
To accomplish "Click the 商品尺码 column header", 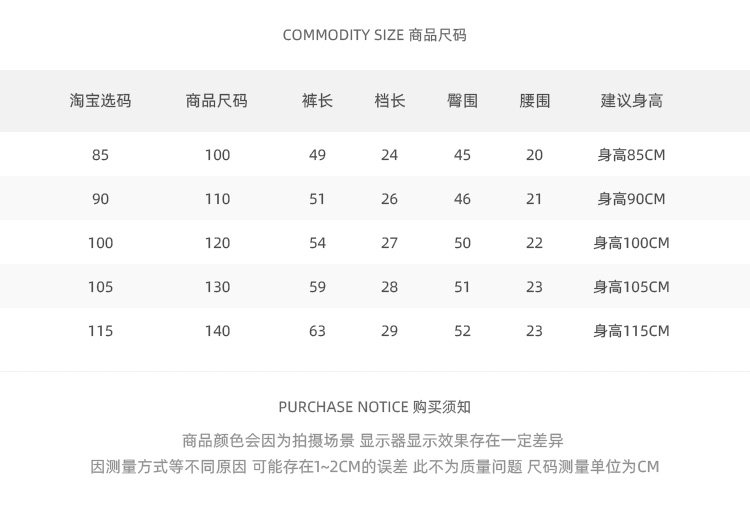I will (217, 100).
